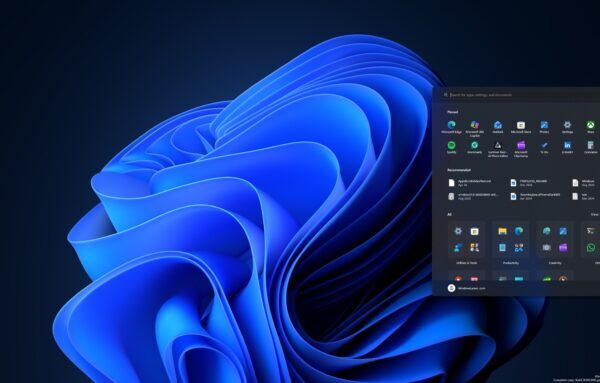
Task: Open File Explorer icon in Productivity folder
Action: tap(502, 231)
